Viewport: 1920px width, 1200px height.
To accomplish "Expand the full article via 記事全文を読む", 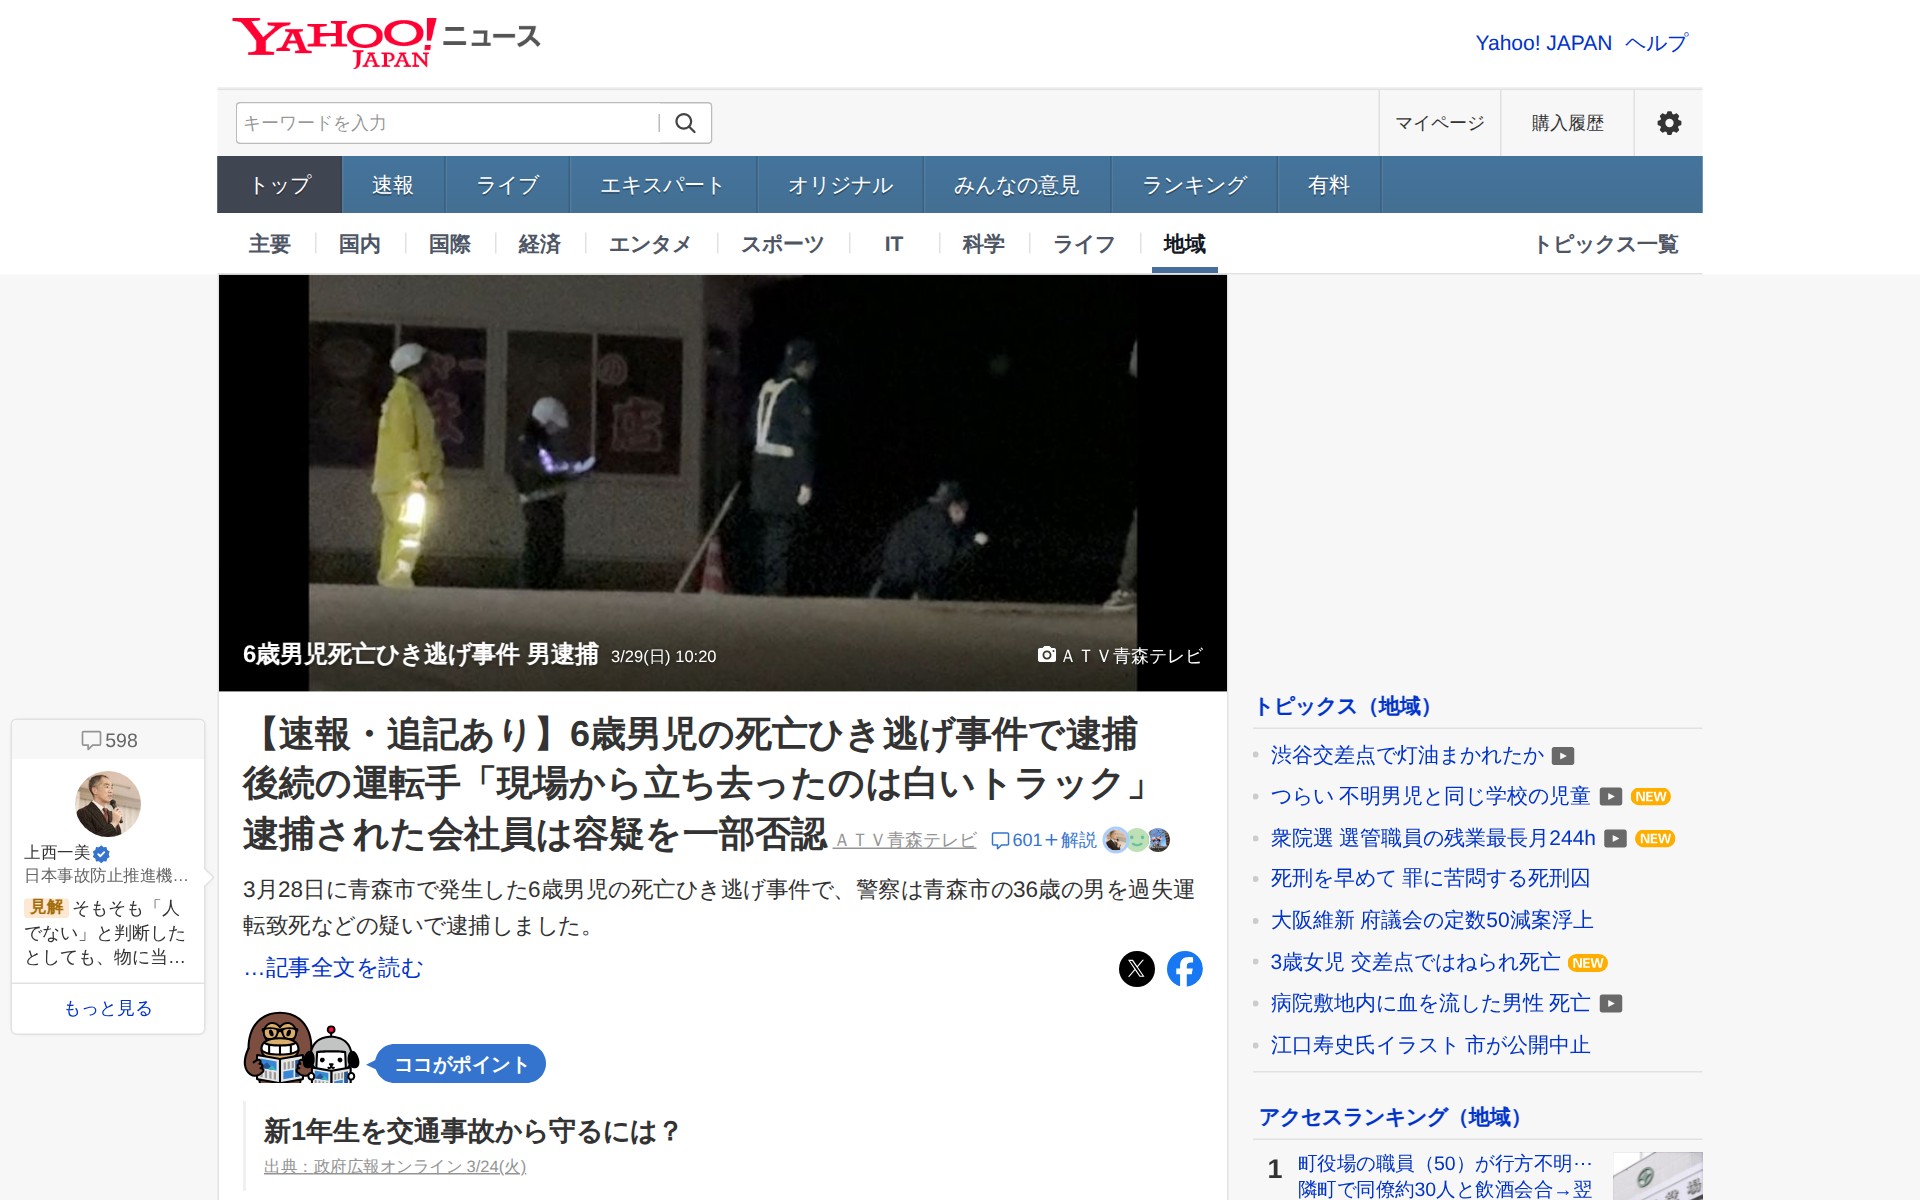I will tap(332, 968).
